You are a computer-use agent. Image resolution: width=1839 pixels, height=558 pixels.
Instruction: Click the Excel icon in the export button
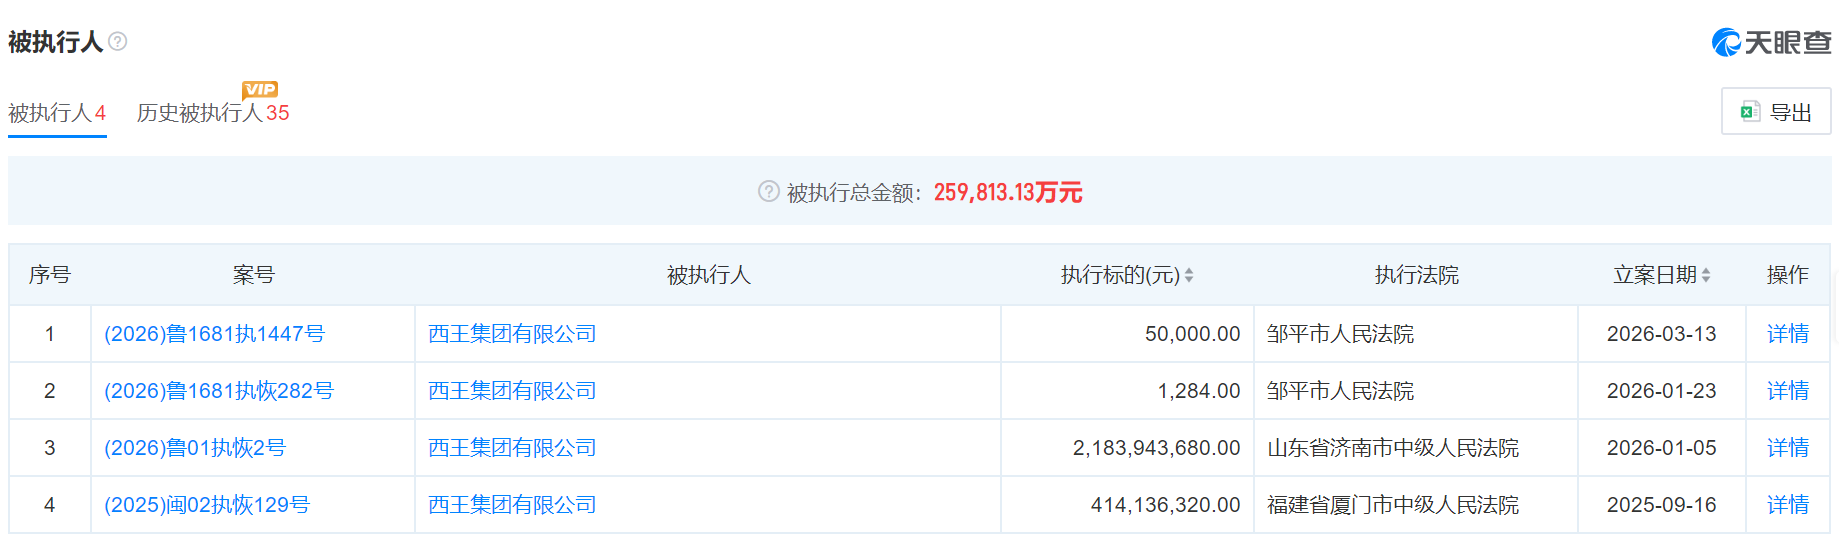(1750, 112)
